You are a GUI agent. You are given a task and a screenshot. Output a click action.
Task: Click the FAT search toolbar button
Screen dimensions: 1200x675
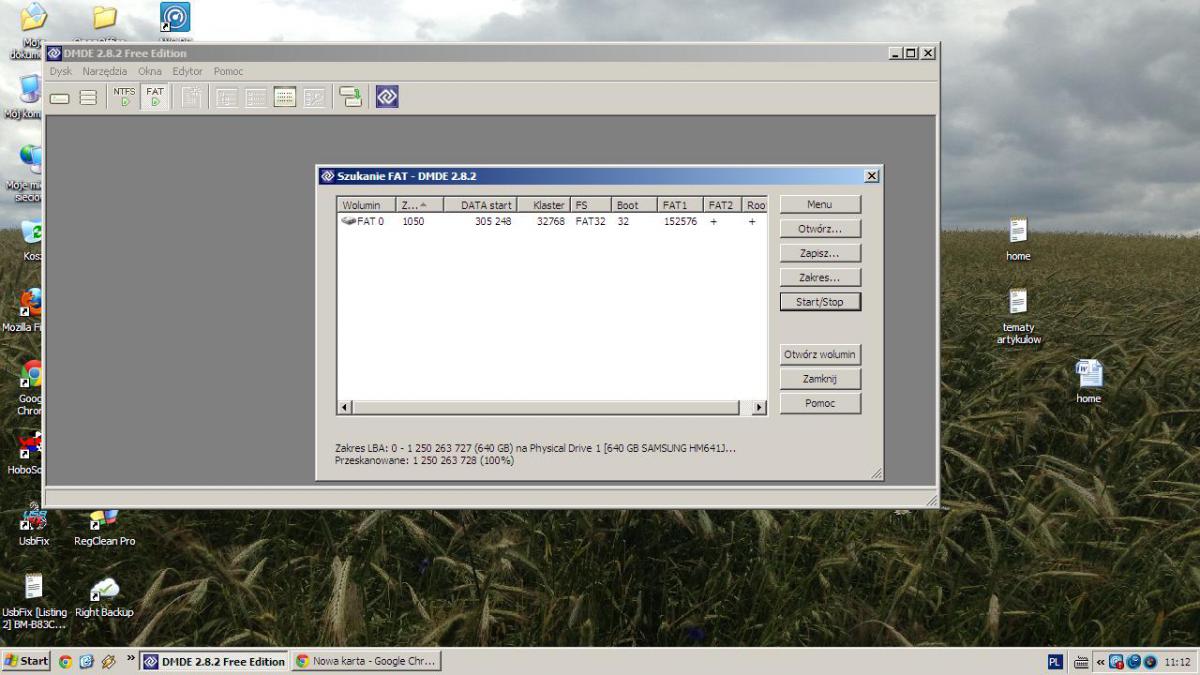coord(154,97)
